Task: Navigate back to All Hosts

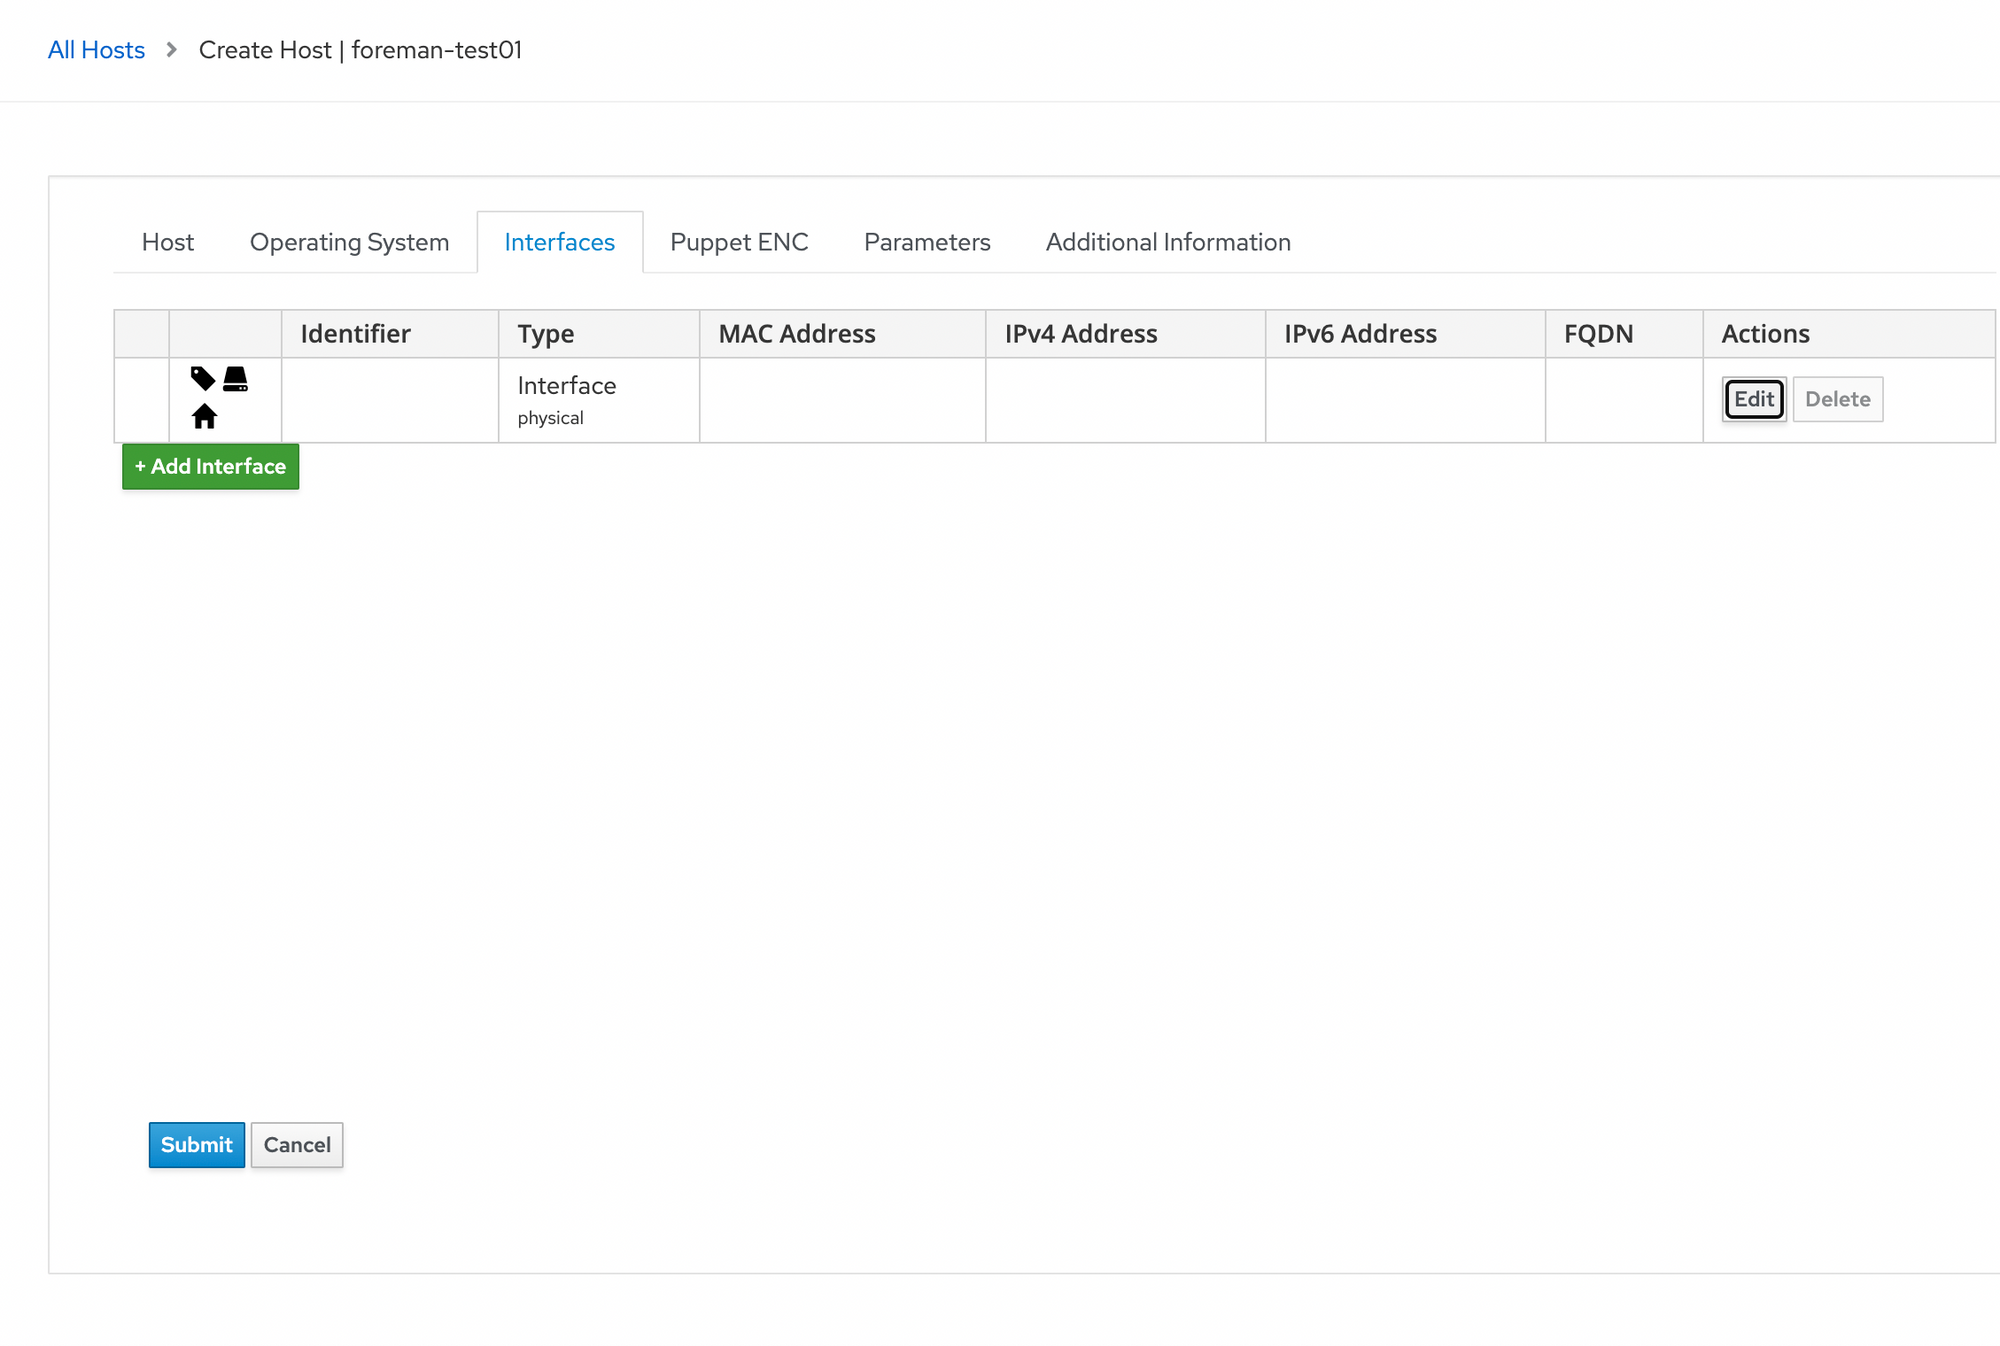Action: click(x=96, y=50)
